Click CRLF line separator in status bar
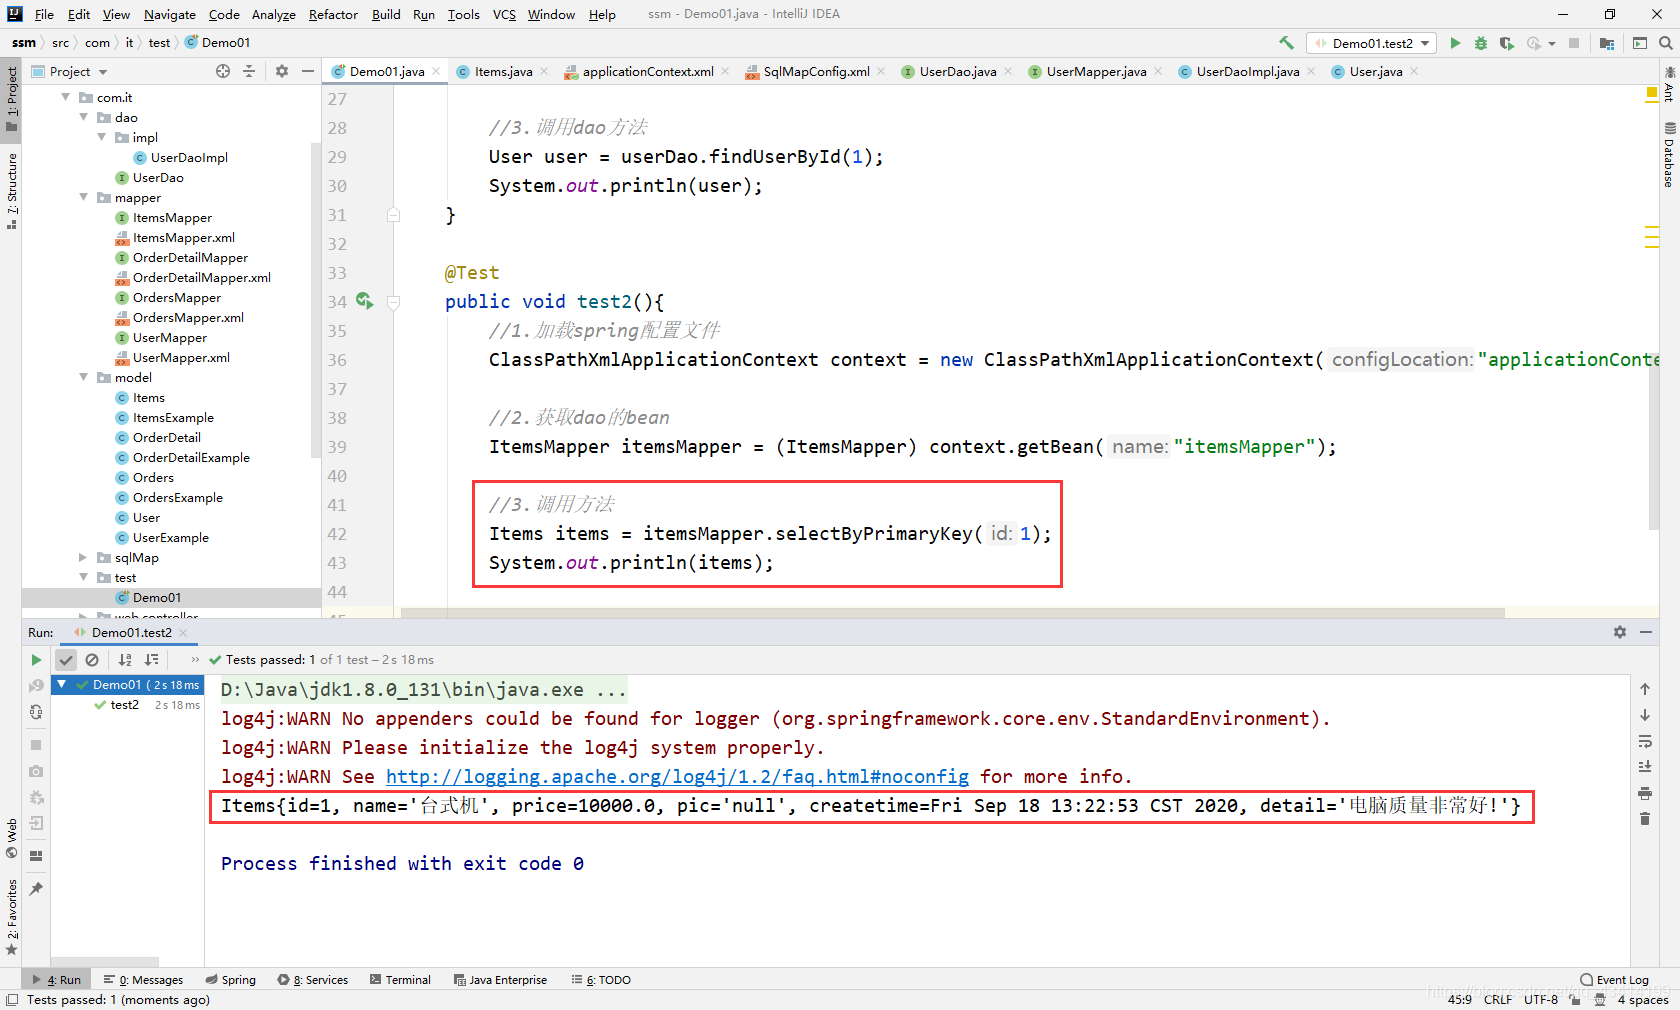The width and height of the screenshot is (1680, 1010). coord(1498,999)
